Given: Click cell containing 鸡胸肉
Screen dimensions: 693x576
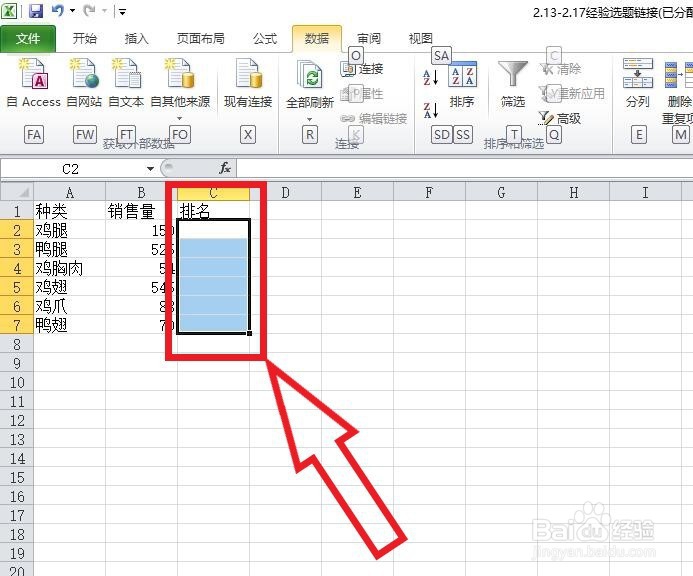Looking at the screenshot, I should [x=70, y=268].
